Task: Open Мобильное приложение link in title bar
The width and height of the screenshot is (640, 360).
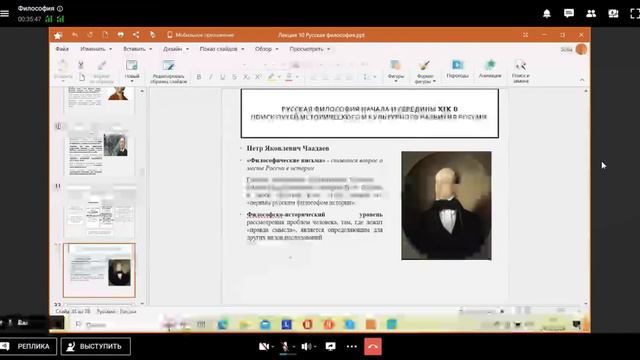Action: 200,35
